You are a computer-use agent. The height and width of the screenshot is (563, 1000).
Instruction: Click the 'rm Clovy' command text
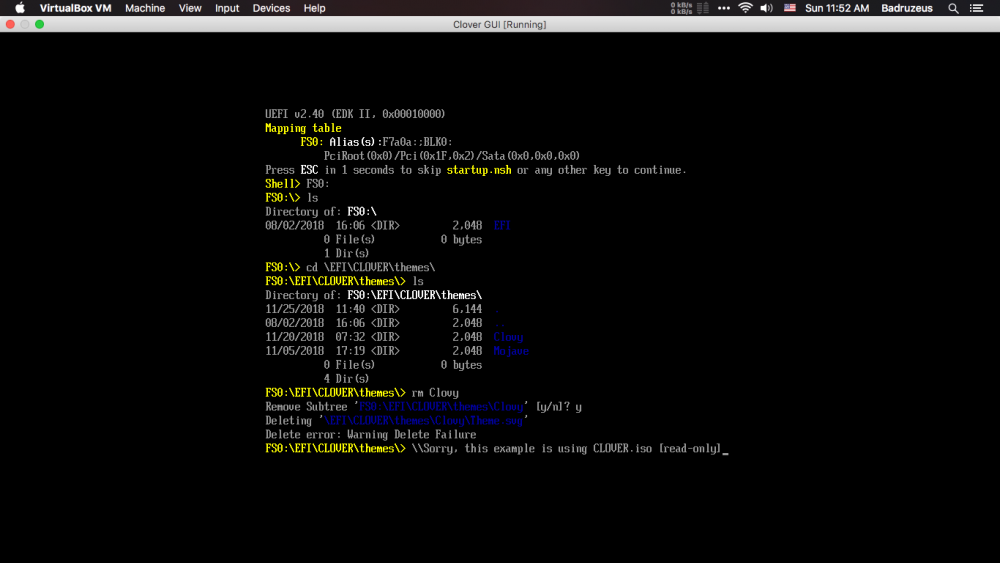click(x=435, y=393)
